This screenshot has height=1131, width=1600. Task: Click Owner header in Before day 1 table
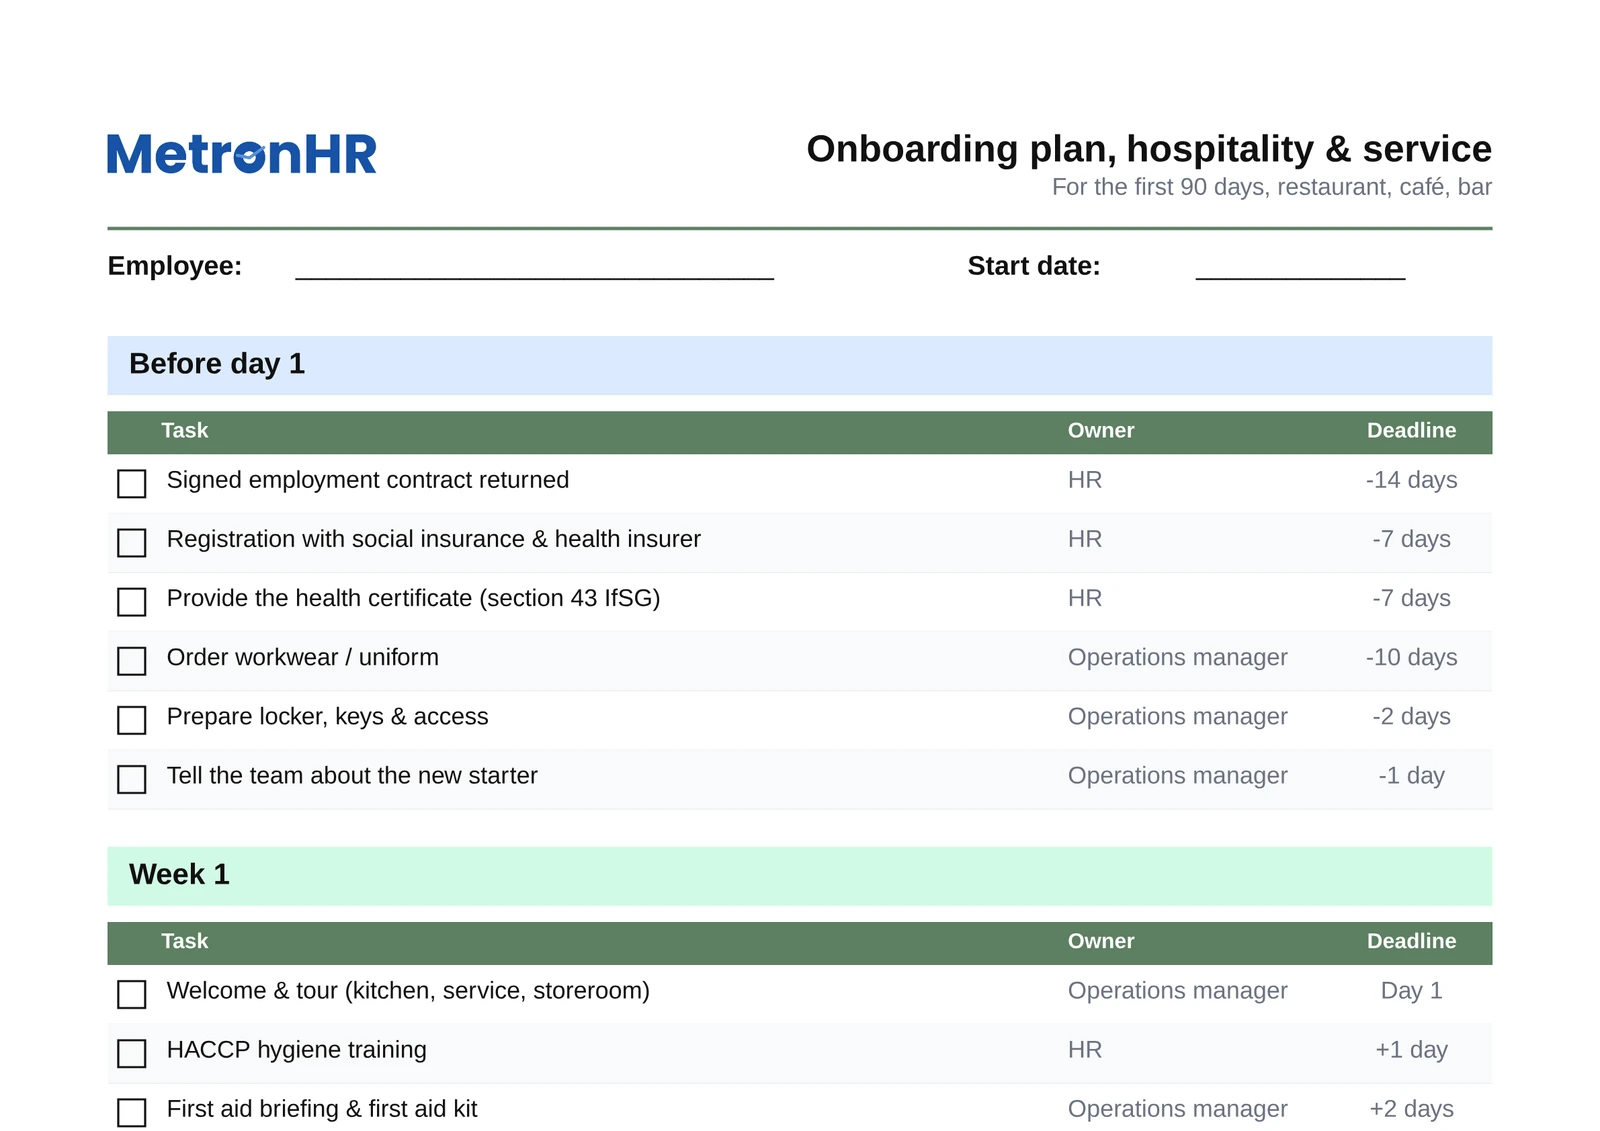1101,431
